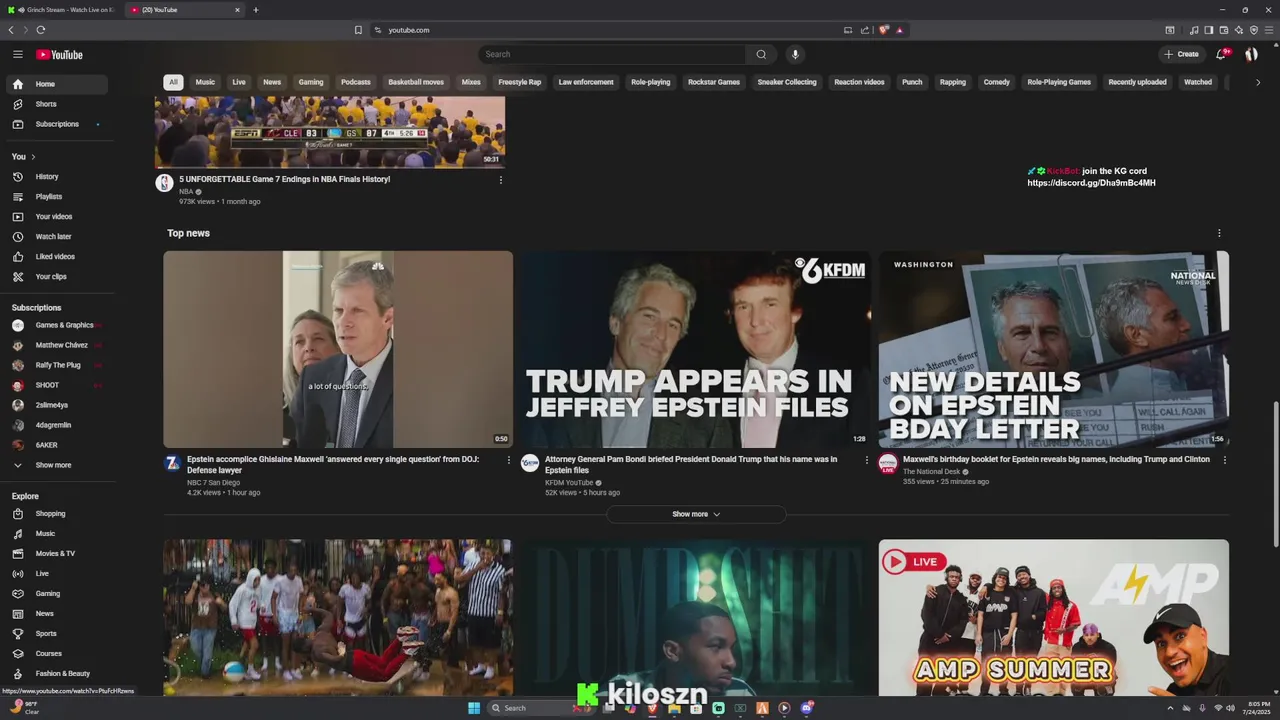This screenshot has width=1280, height=720.
Task: Click the Create button
Action: [x=1182, y=54]
